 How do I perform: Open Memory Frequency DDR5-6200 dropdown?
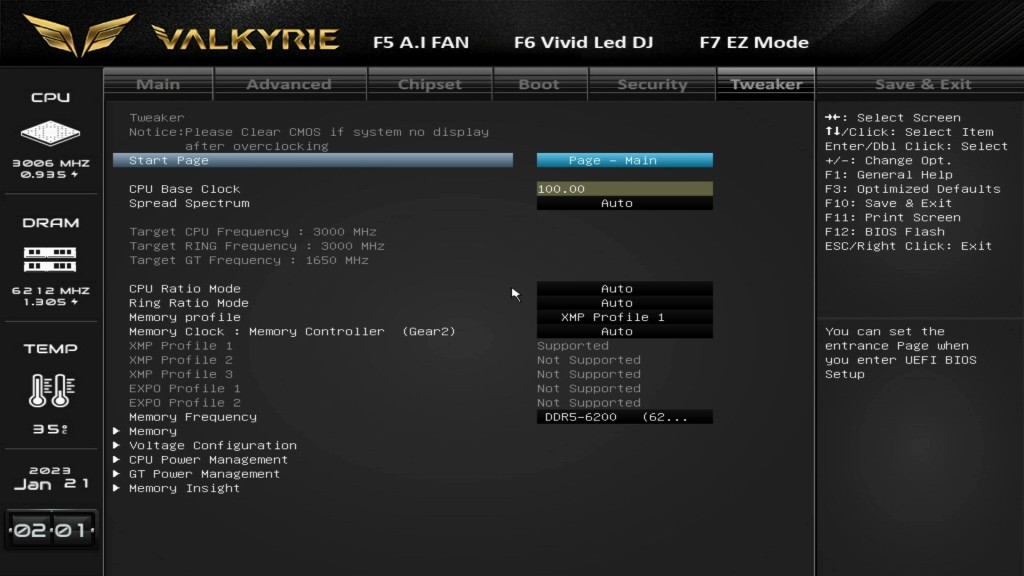[x=624, y=417]
